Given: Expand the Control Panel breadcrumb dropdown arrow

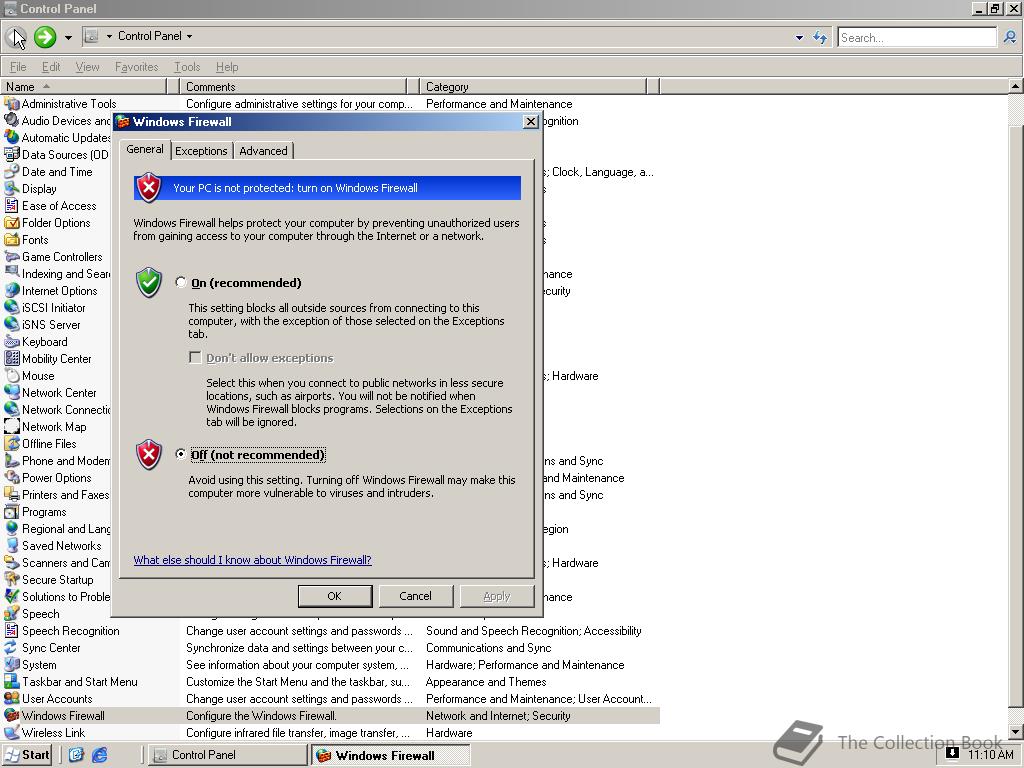Looking at the screenshot, I should click(189, 37).
